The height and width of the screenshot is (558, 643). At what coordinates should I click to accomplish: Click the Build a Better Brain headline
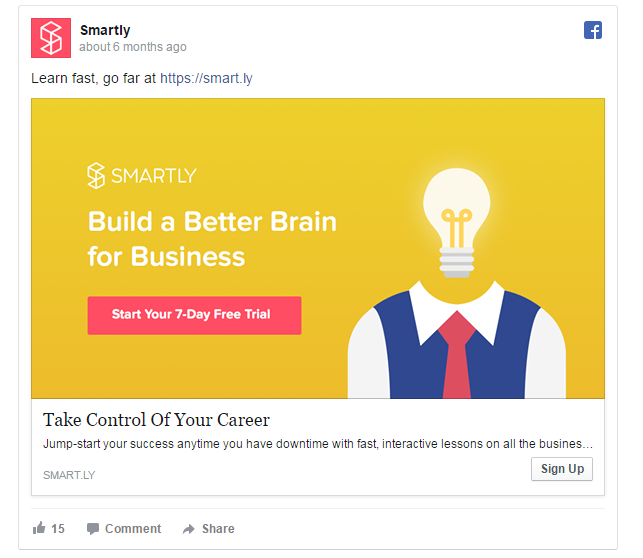pyautogui.click(x=212, y=239)
